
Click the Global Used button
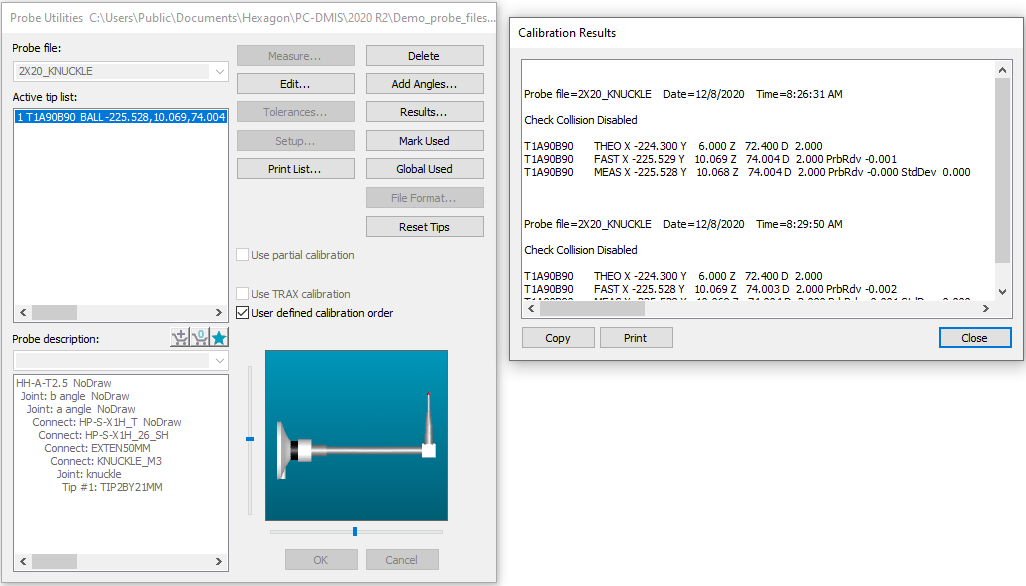coord(424,168)
